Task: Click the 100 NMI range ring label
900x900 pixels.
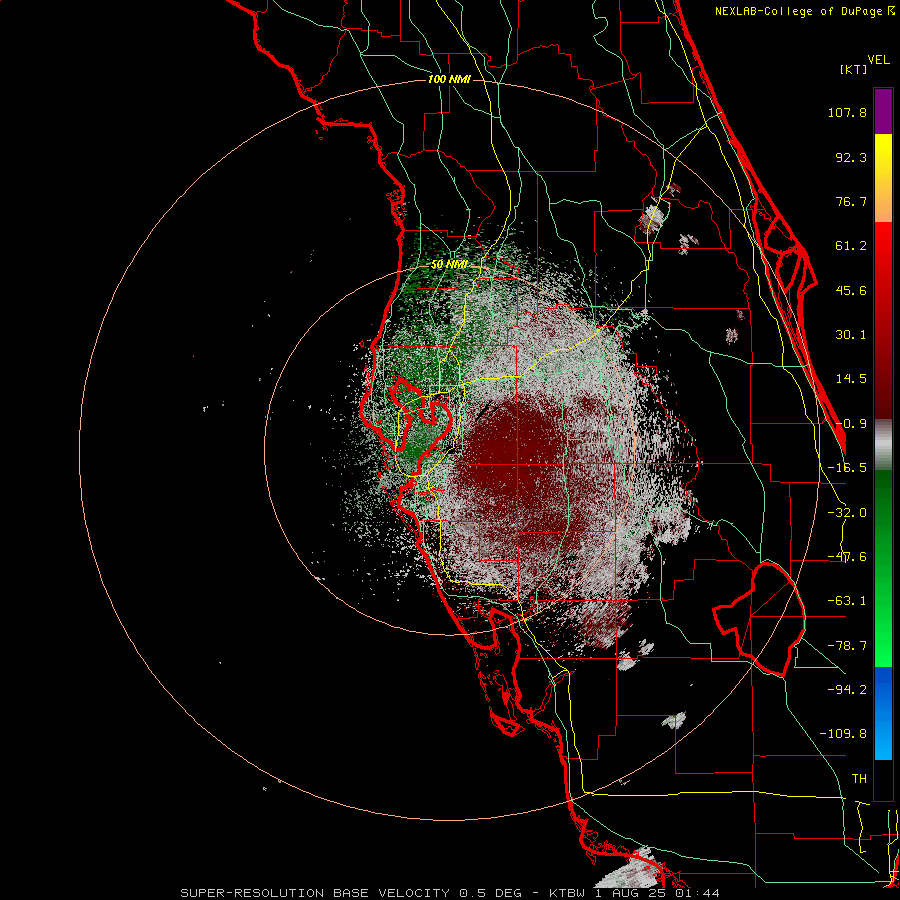Action: [449, 79]
